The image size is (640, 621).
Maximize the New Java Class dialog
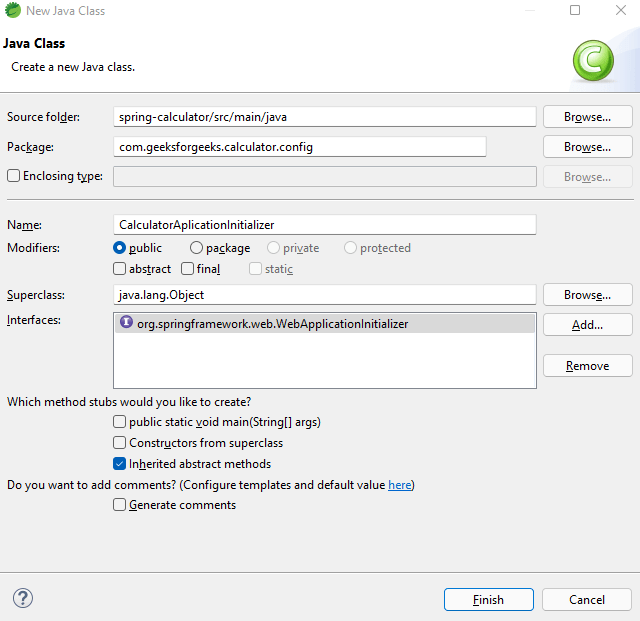tap(575, 11)
